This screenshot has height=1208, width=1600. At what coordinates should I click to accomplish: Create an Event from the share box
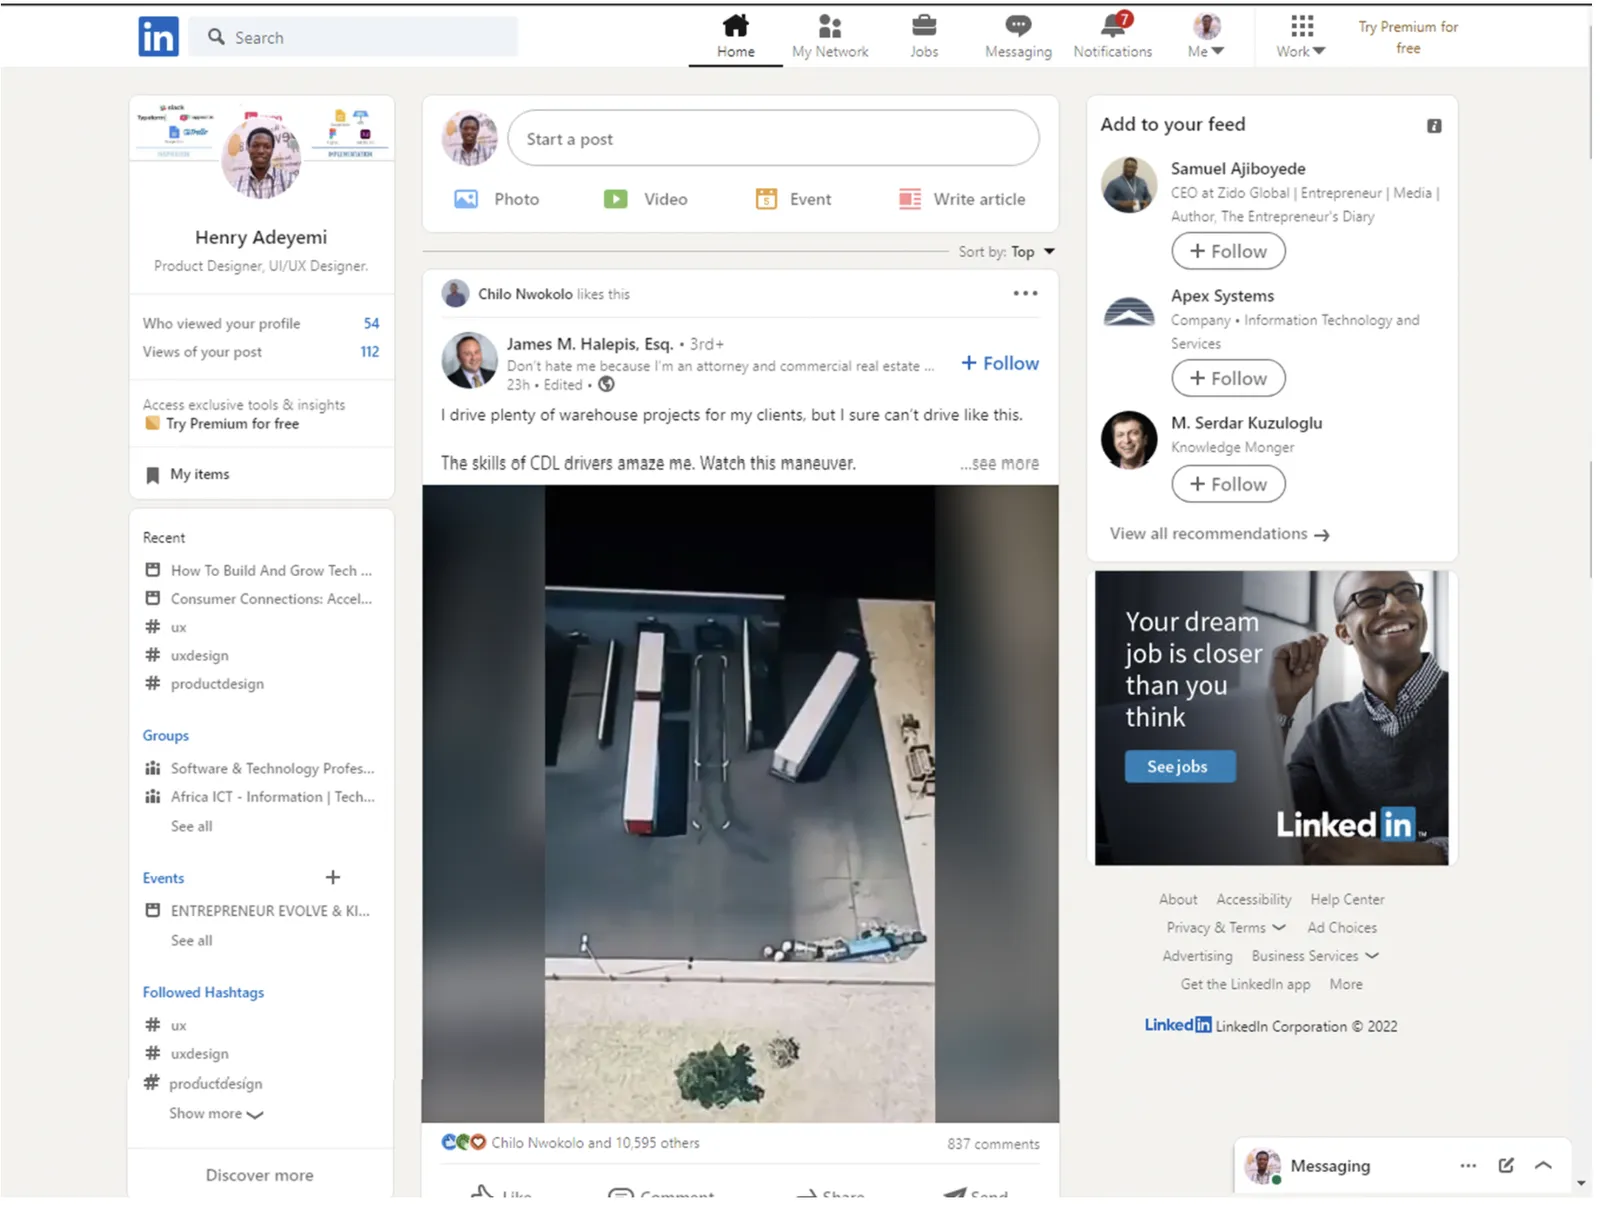pyautogui.click(x=793, y=199)
